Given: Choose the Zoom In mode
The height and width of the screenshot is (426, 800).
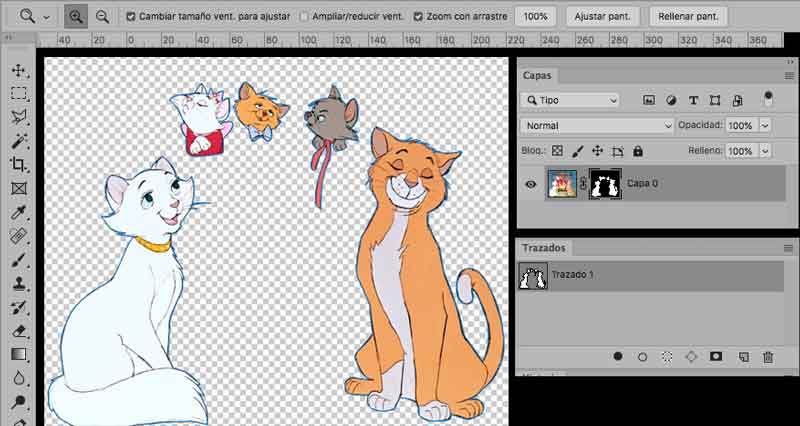Looking at the screenshot, I should pyautogui.click(x=76, y=16).
